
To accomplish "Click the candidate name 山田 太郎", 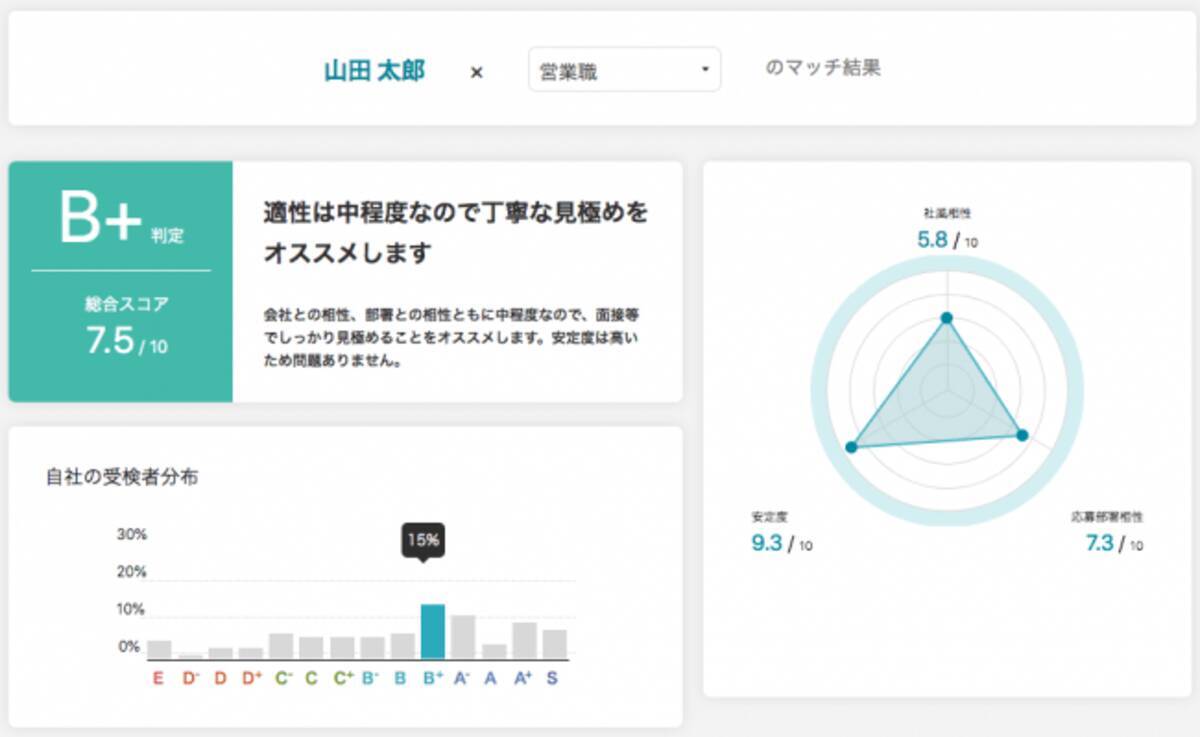I will coord(374,70).
